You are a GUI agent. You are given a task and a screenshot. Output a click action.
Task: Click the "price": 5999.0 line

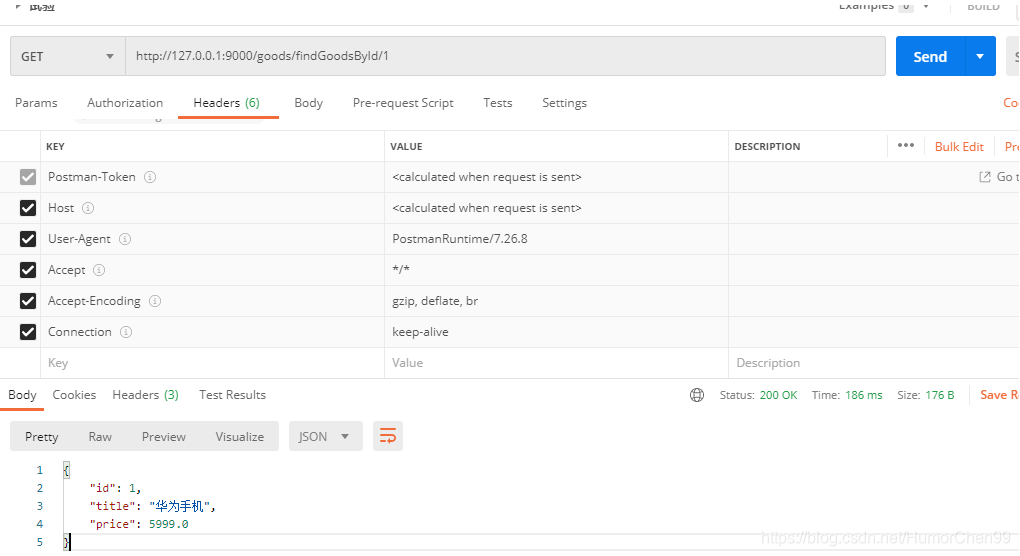(x=139, y=524)
